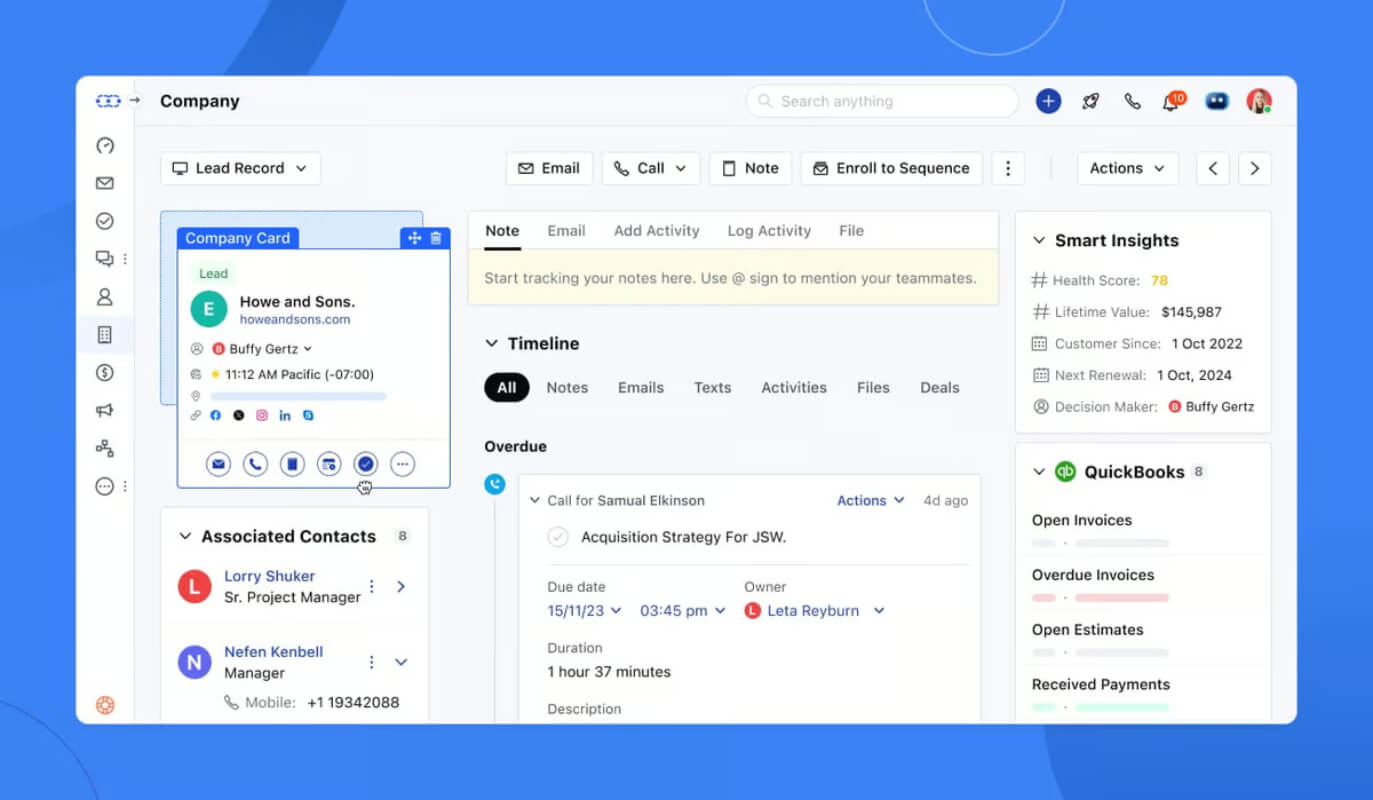Viewport: 1373px width, 800px height.
Task: Open the circled more-options icon in sidebar
Action: [x=105, y=486]
